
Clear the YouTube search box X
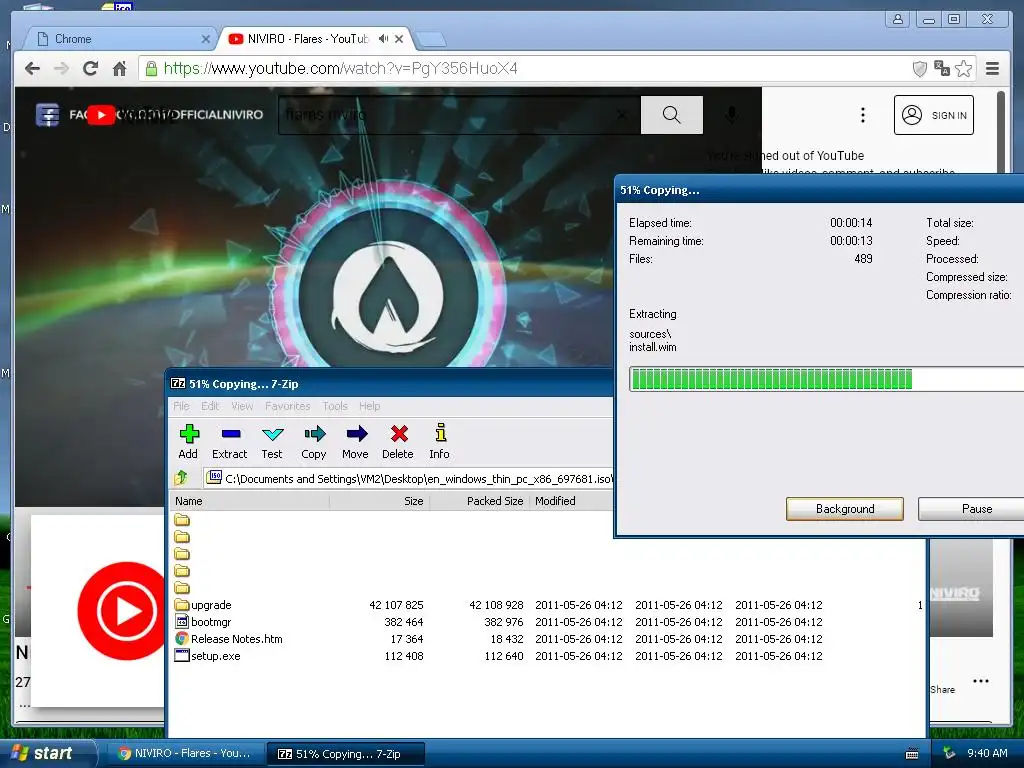click(x=622, y=115)
